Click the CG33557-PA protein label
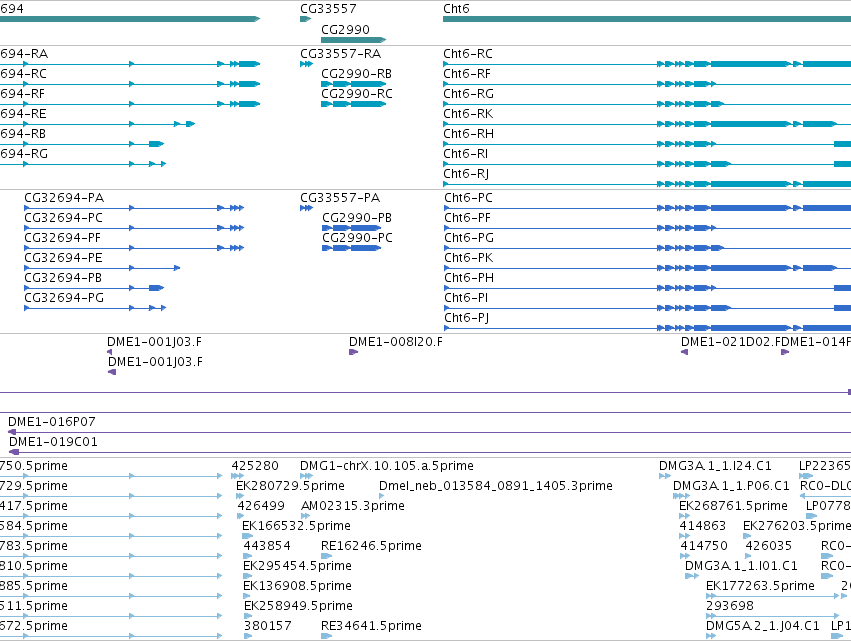 coord(340,198)
